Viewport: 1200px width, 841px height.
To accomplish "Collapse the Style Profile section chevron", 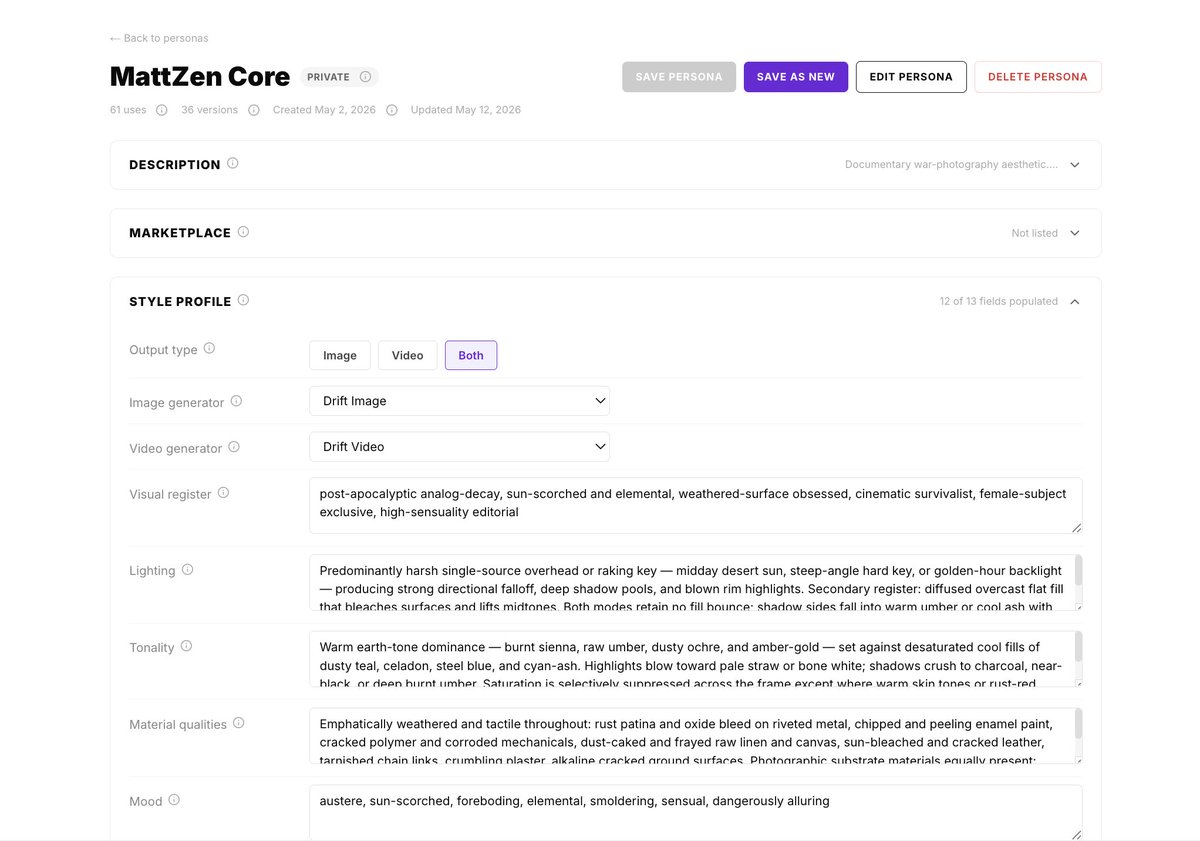I will point(1075,301).
